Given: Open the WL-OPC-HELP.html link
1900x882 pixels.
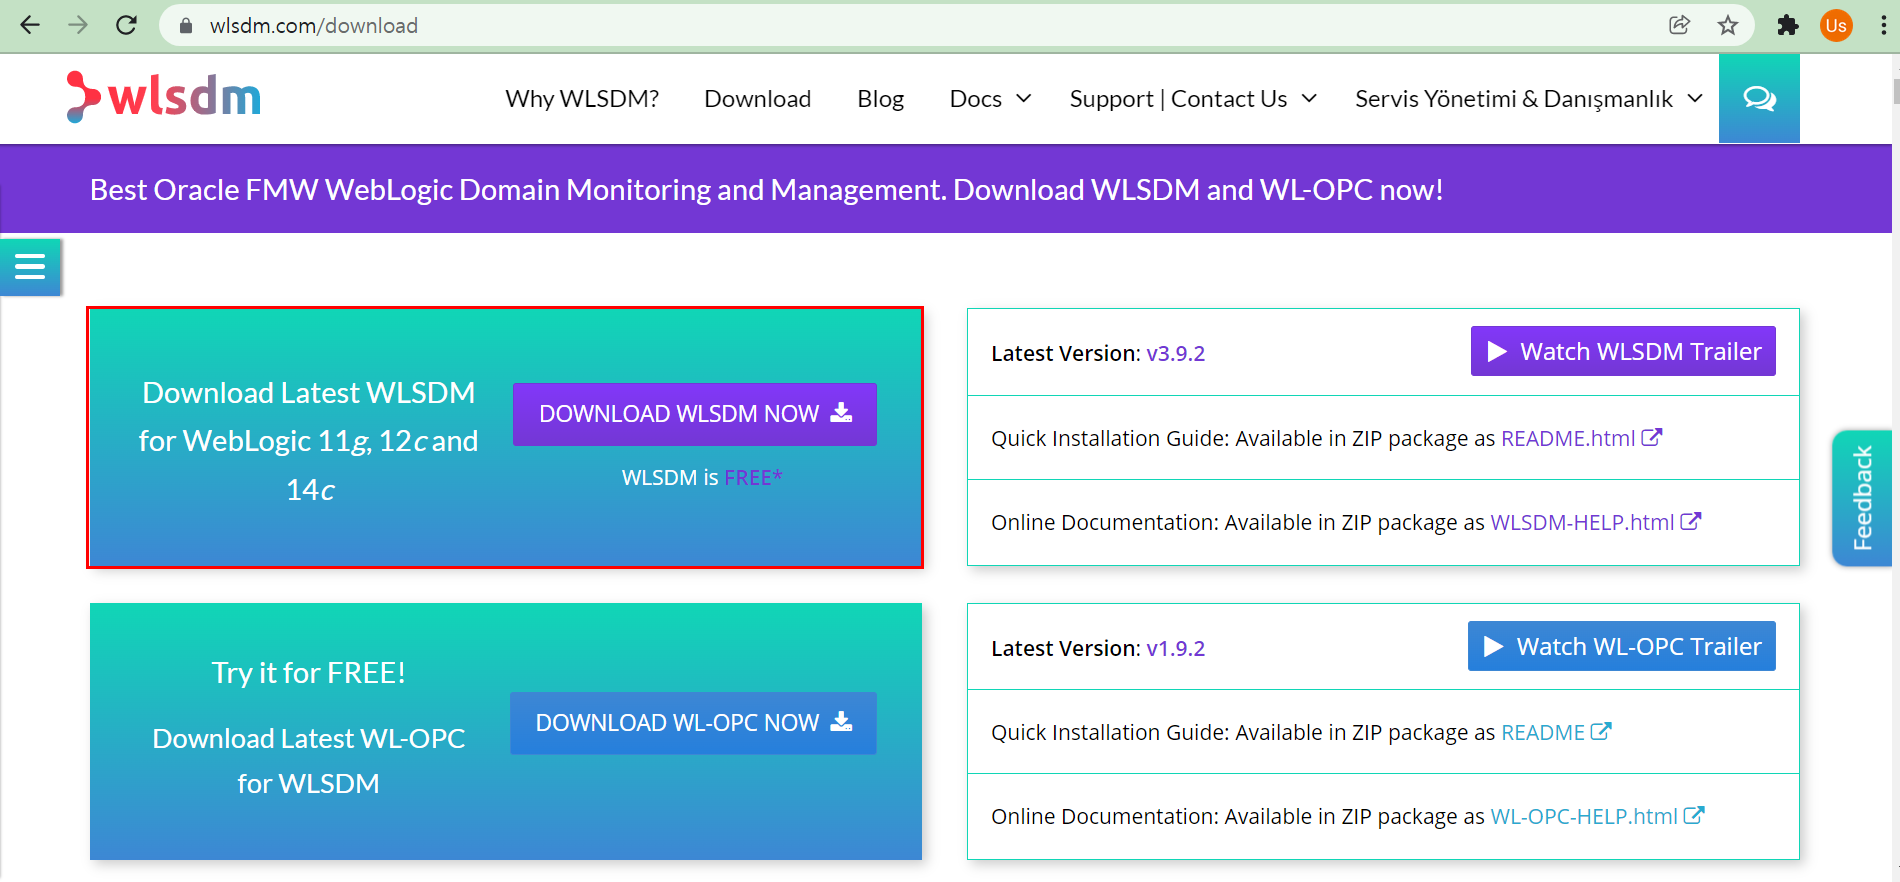Looking at the screenshot, I should 1584,817.
